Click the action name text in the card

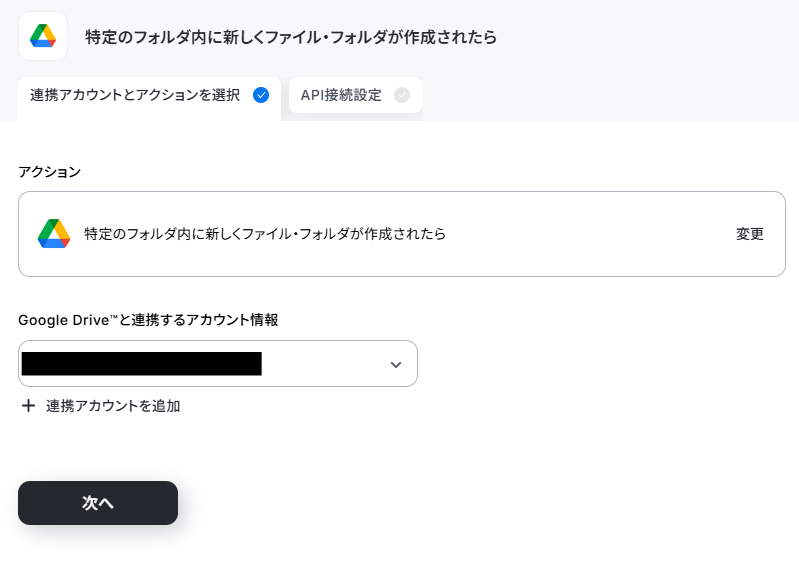click(x=265, y=234)
